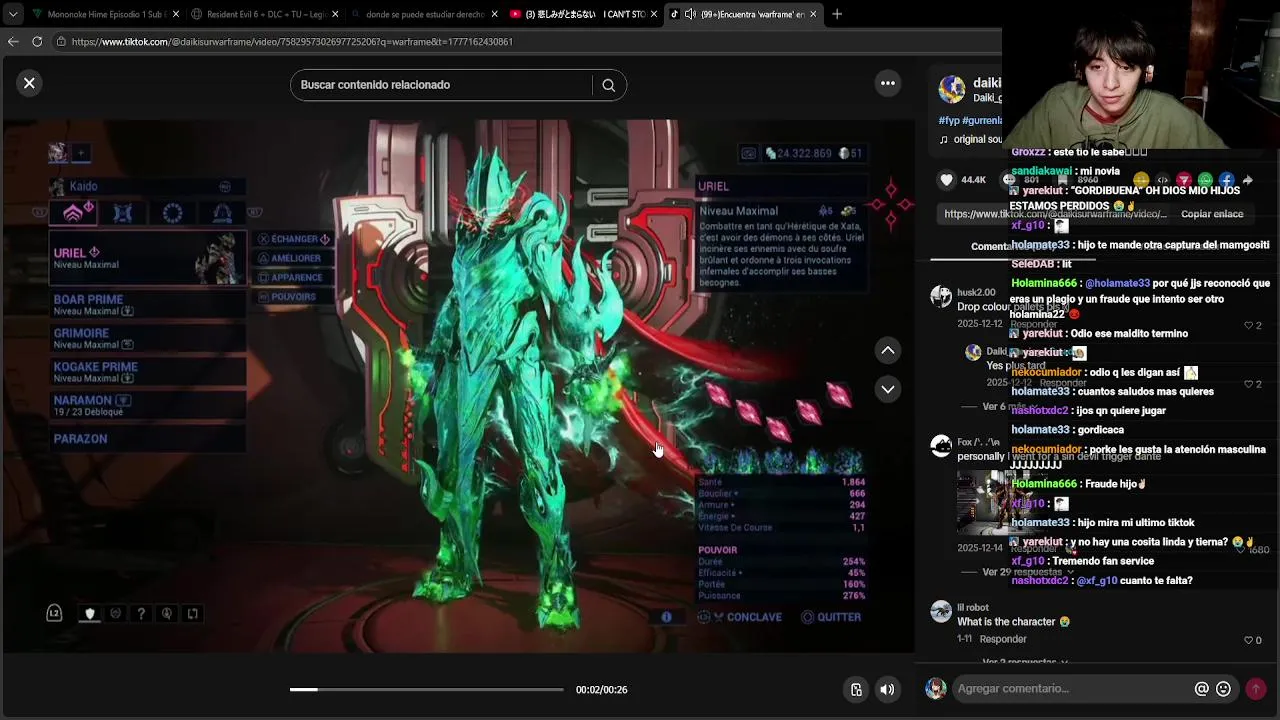Close the Mononoke Hime tab
Screen dimensions: 1280x720
pos(176,14)
